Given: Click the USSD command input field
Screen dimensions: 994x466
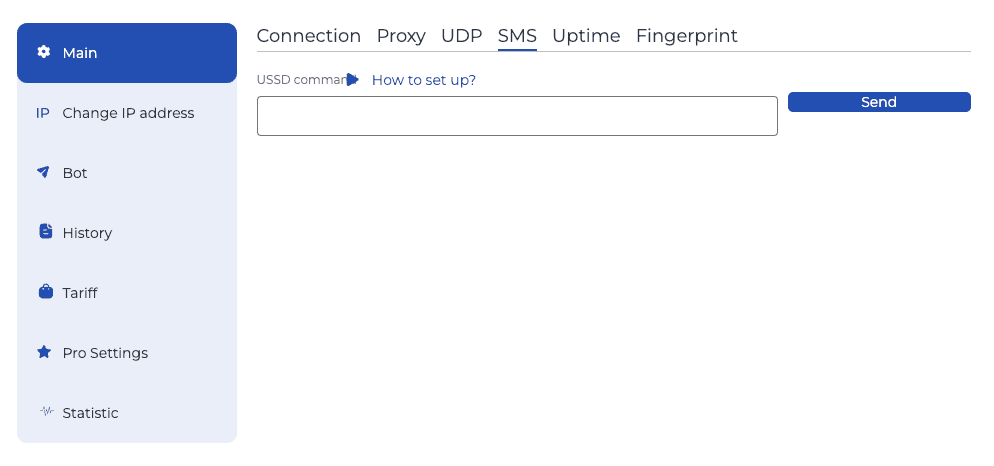Looking at the screenshot, I should pos(517,116).
